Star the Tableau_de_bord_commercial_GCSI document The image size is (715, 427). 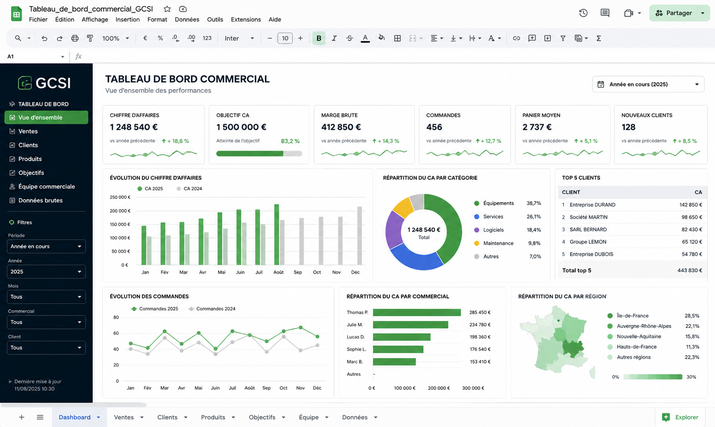[167, 9]
